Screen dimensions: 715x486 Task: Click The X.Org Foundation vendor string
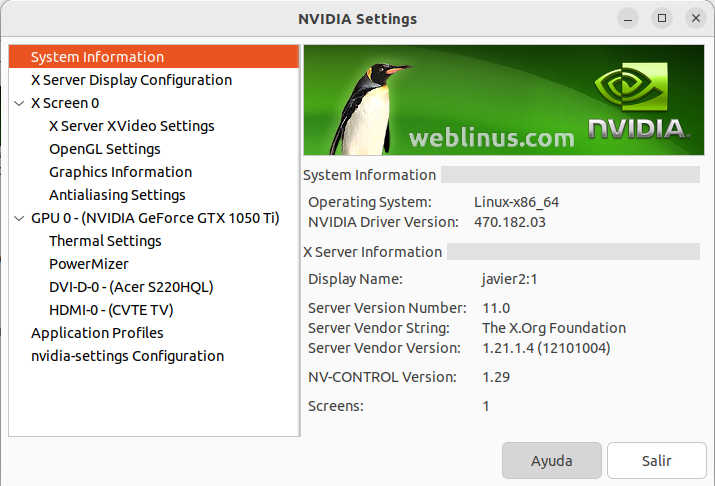[554, 328]
